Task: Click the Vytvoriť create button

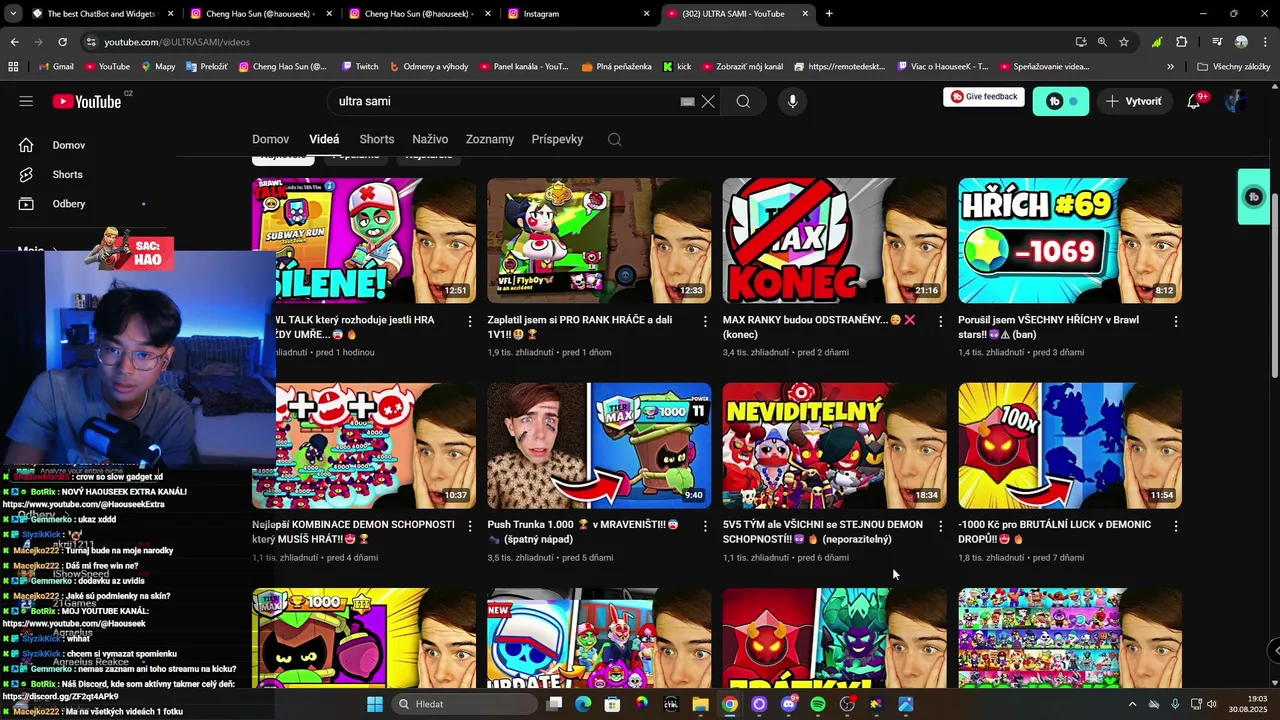Action: pos(1134,101)
